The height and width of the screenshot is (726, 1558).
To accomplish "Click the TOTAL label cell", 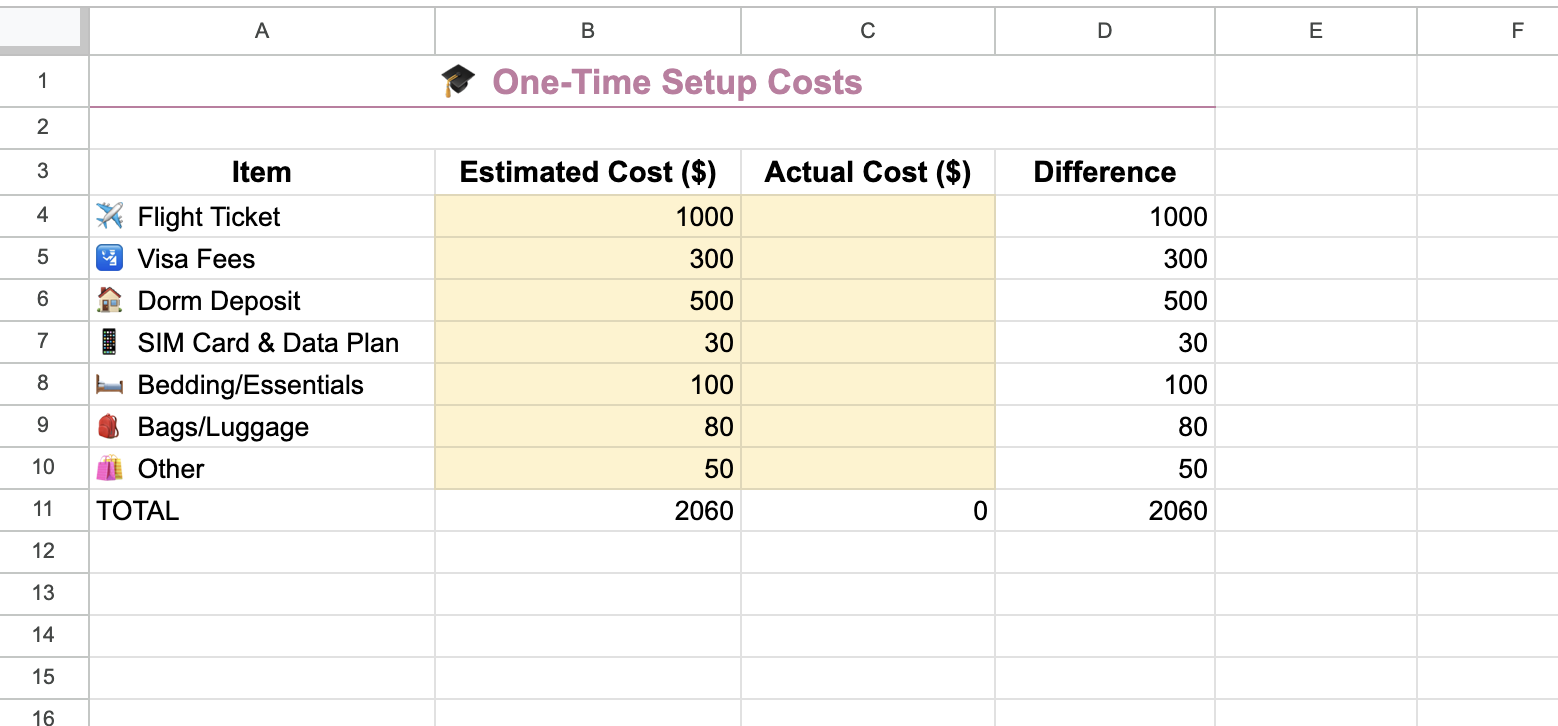I will pyautogui.click(x=137, y=510).
